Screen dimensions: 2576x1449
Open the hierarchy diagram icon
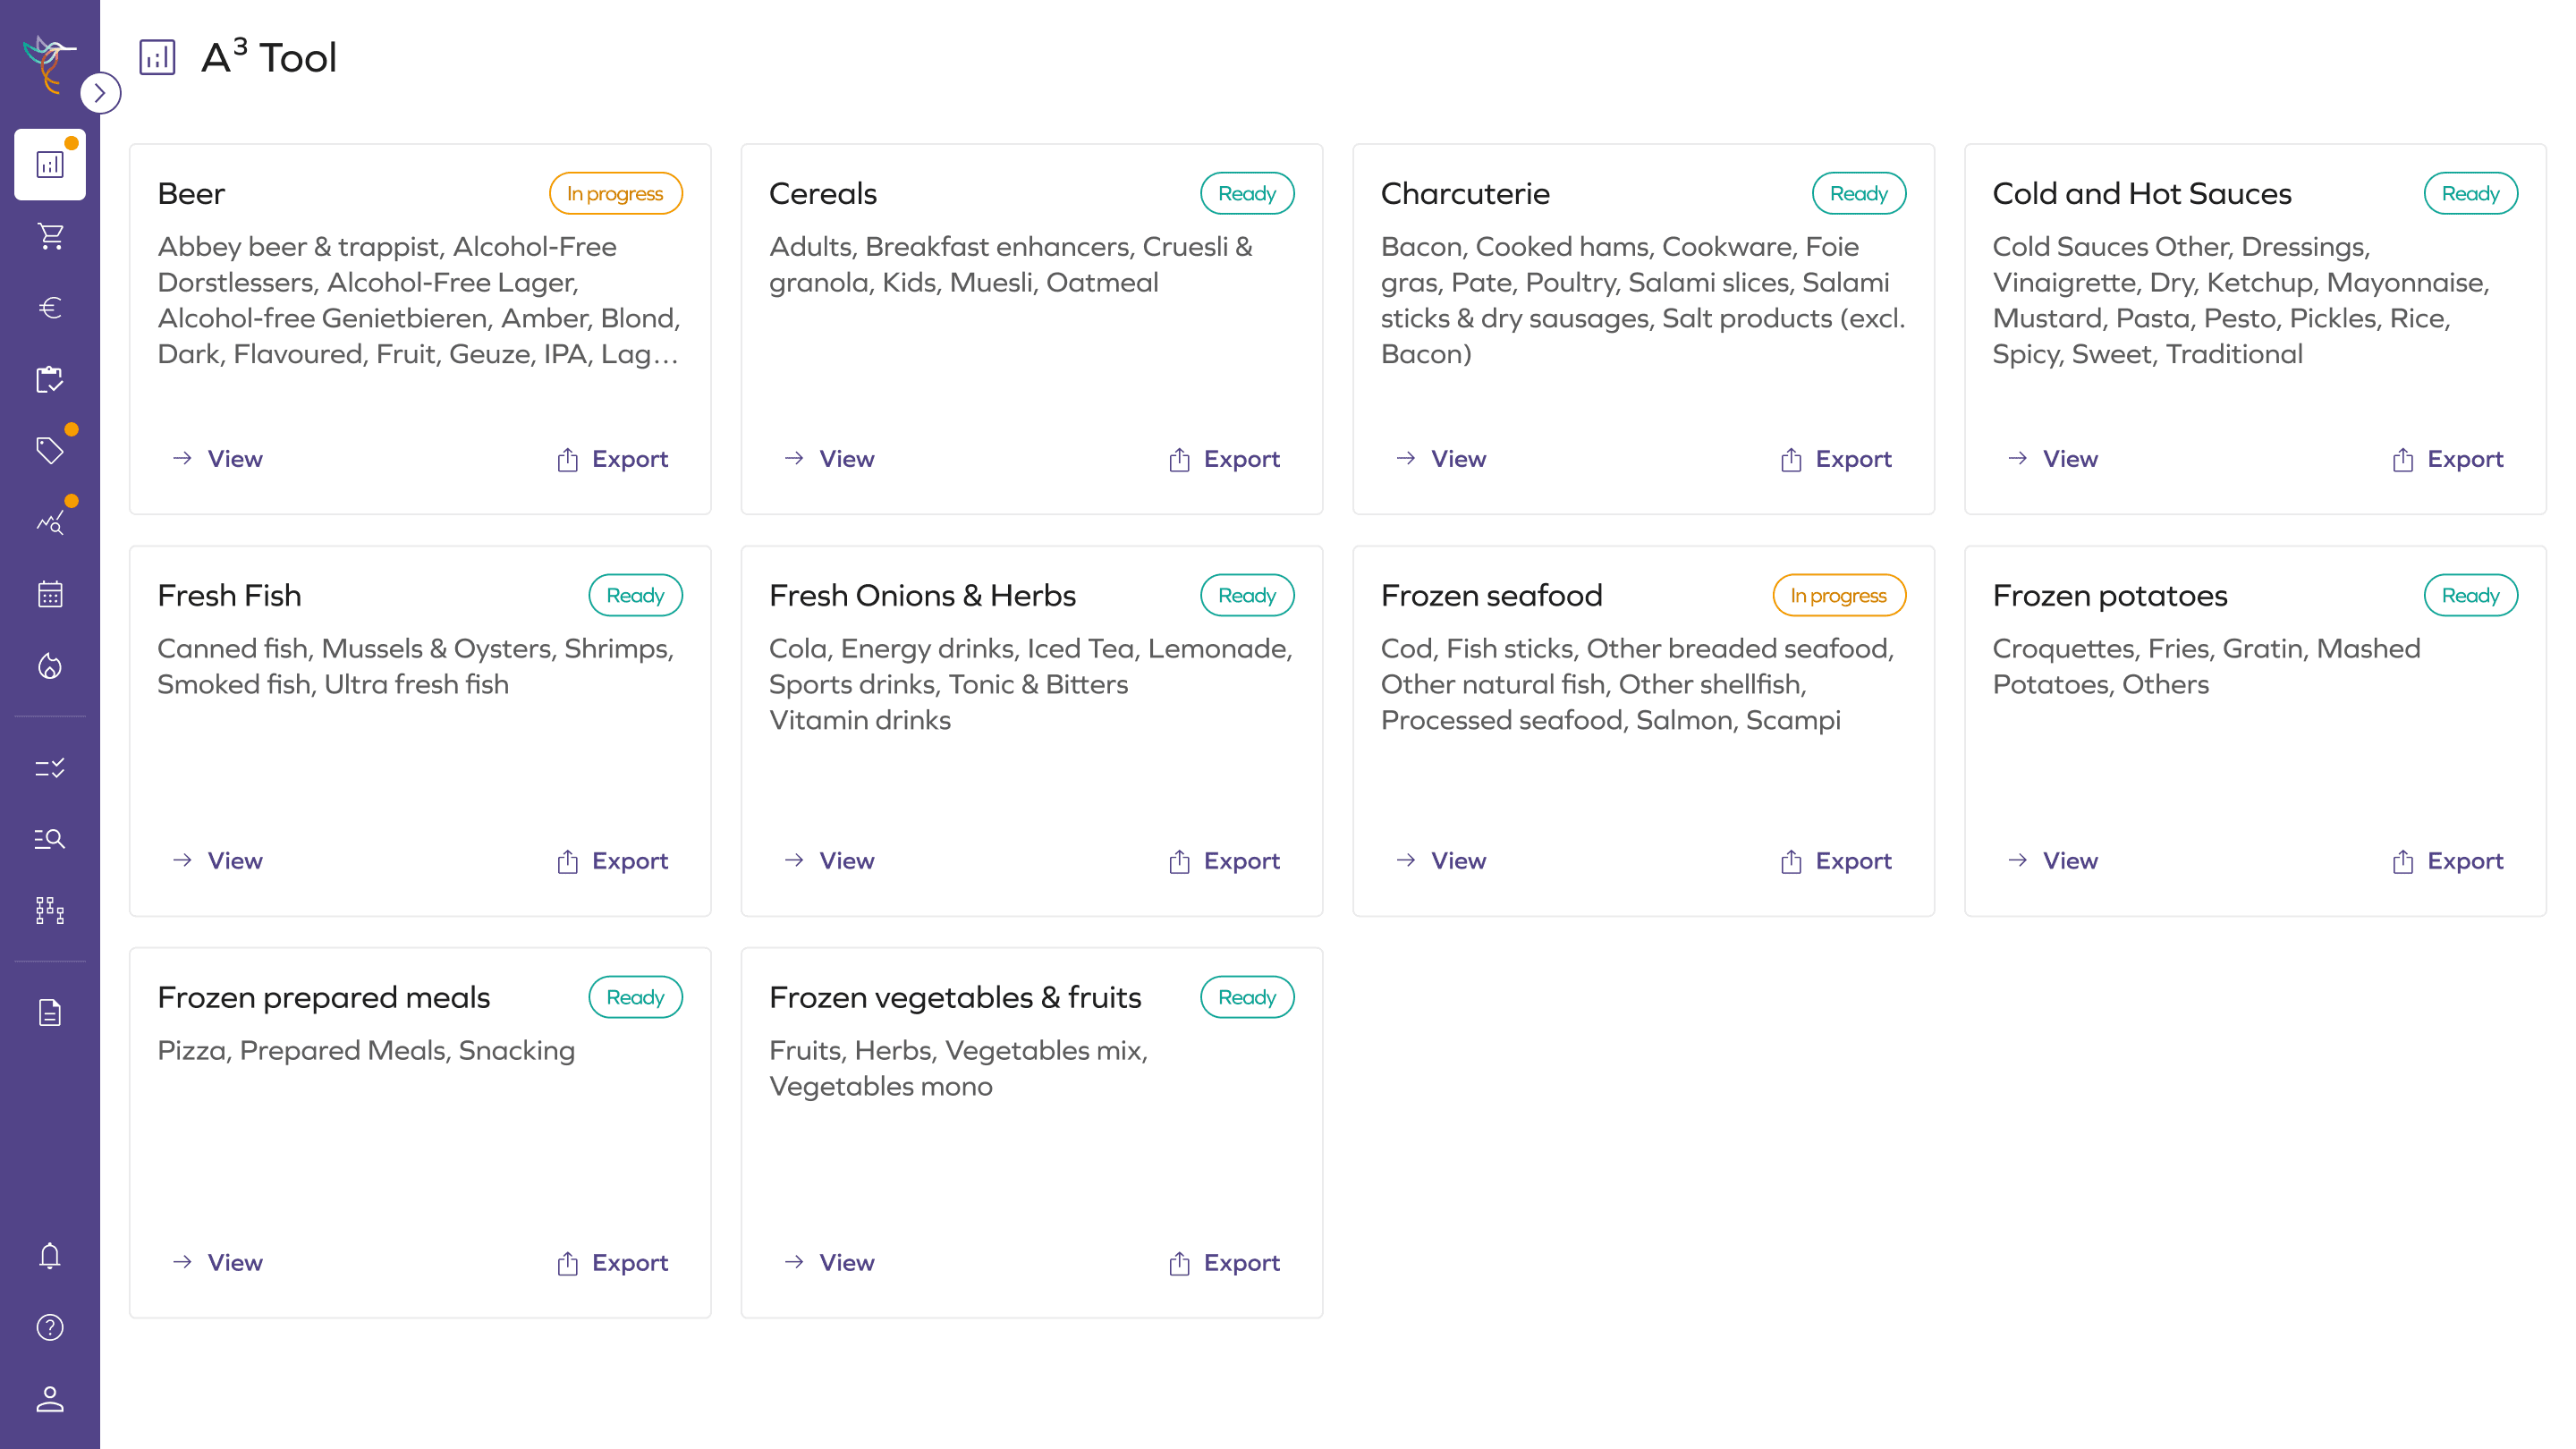49,911
